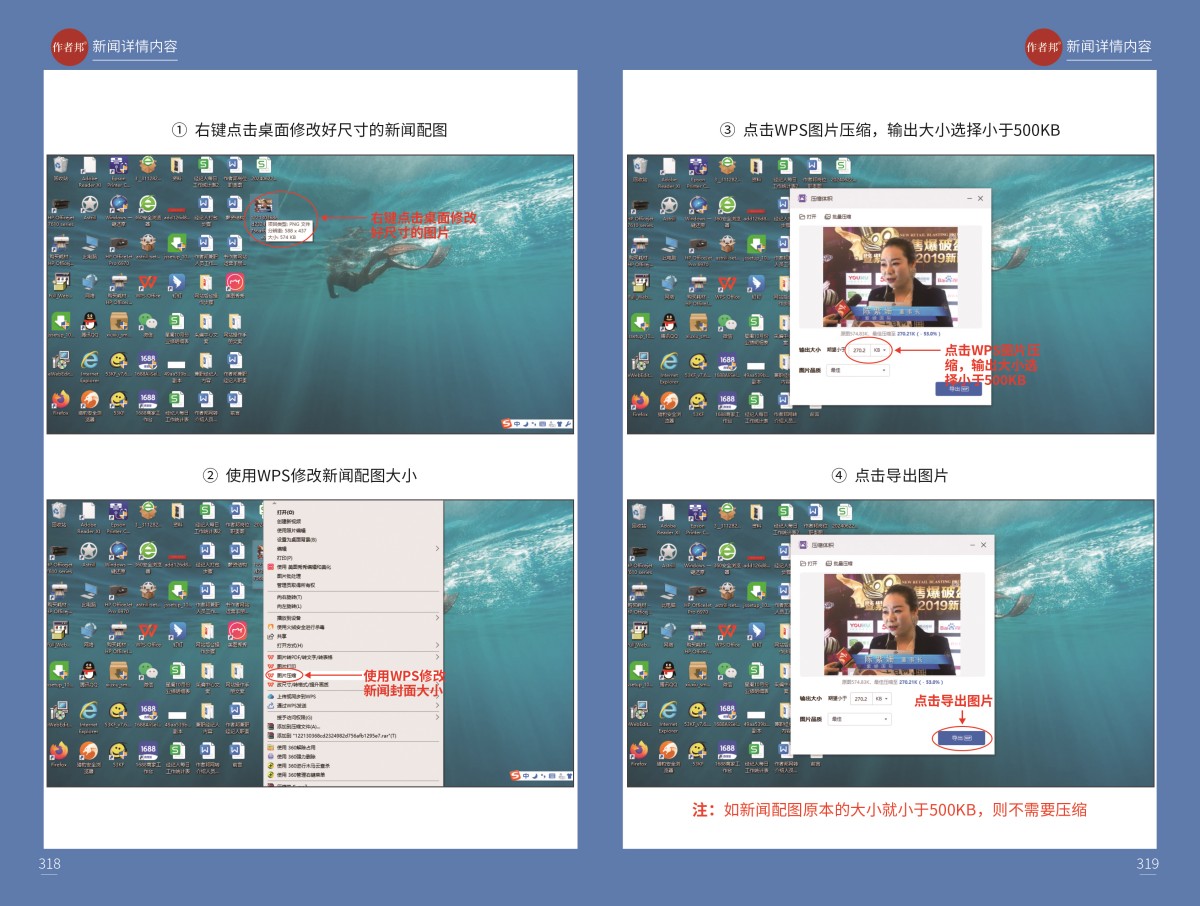Click the WPS Office icon in step ① screenshot

tap(147, 283)
